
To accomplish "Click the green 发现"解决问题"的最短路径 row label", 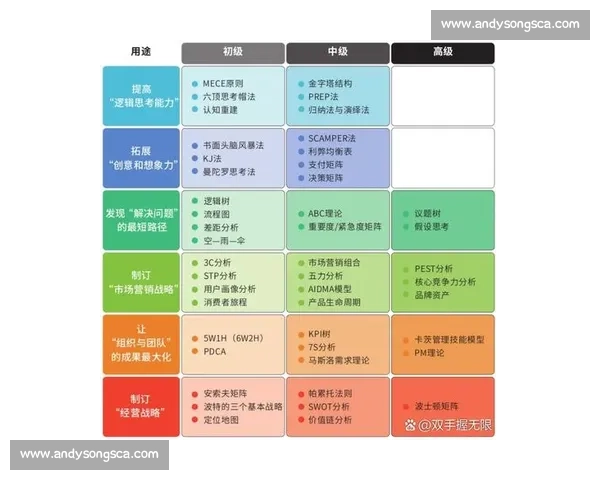I will pyautogui.click(x=141, y=220).
